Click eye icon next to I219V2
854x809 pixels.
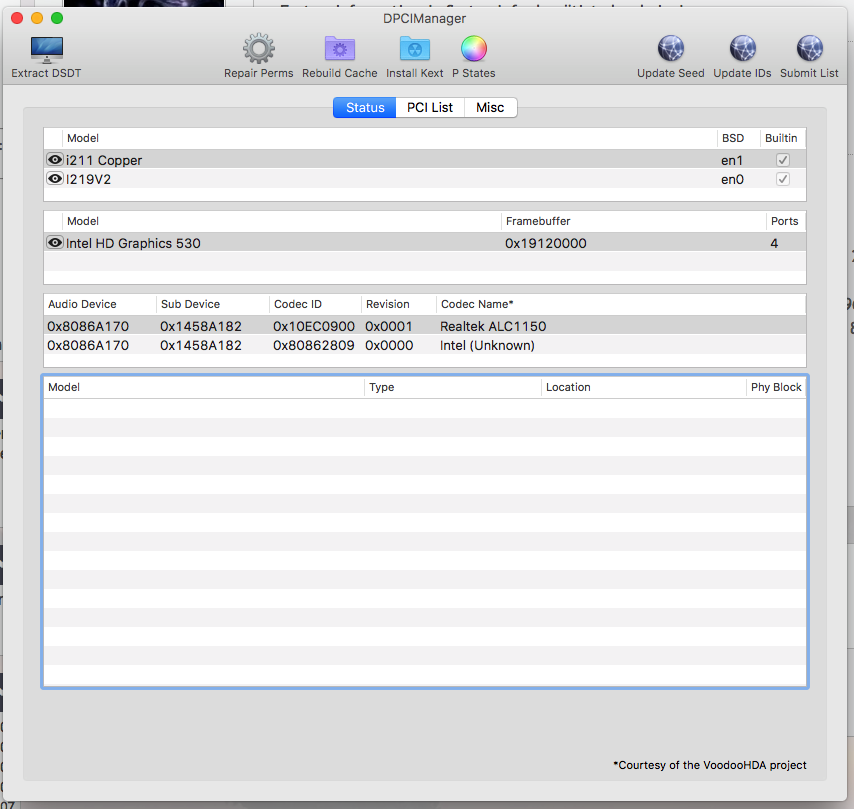(55, 179)
